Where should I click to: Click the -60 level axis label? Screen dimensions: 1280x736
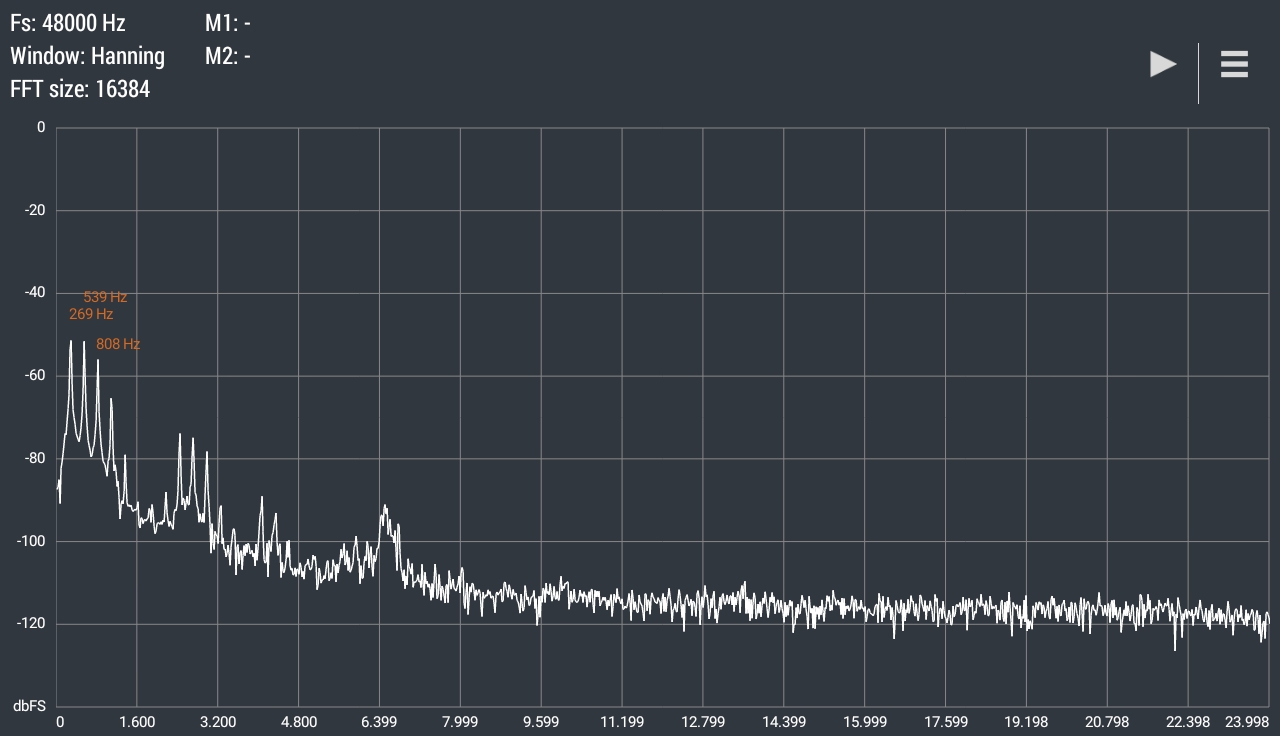click(x=35, y=376)
